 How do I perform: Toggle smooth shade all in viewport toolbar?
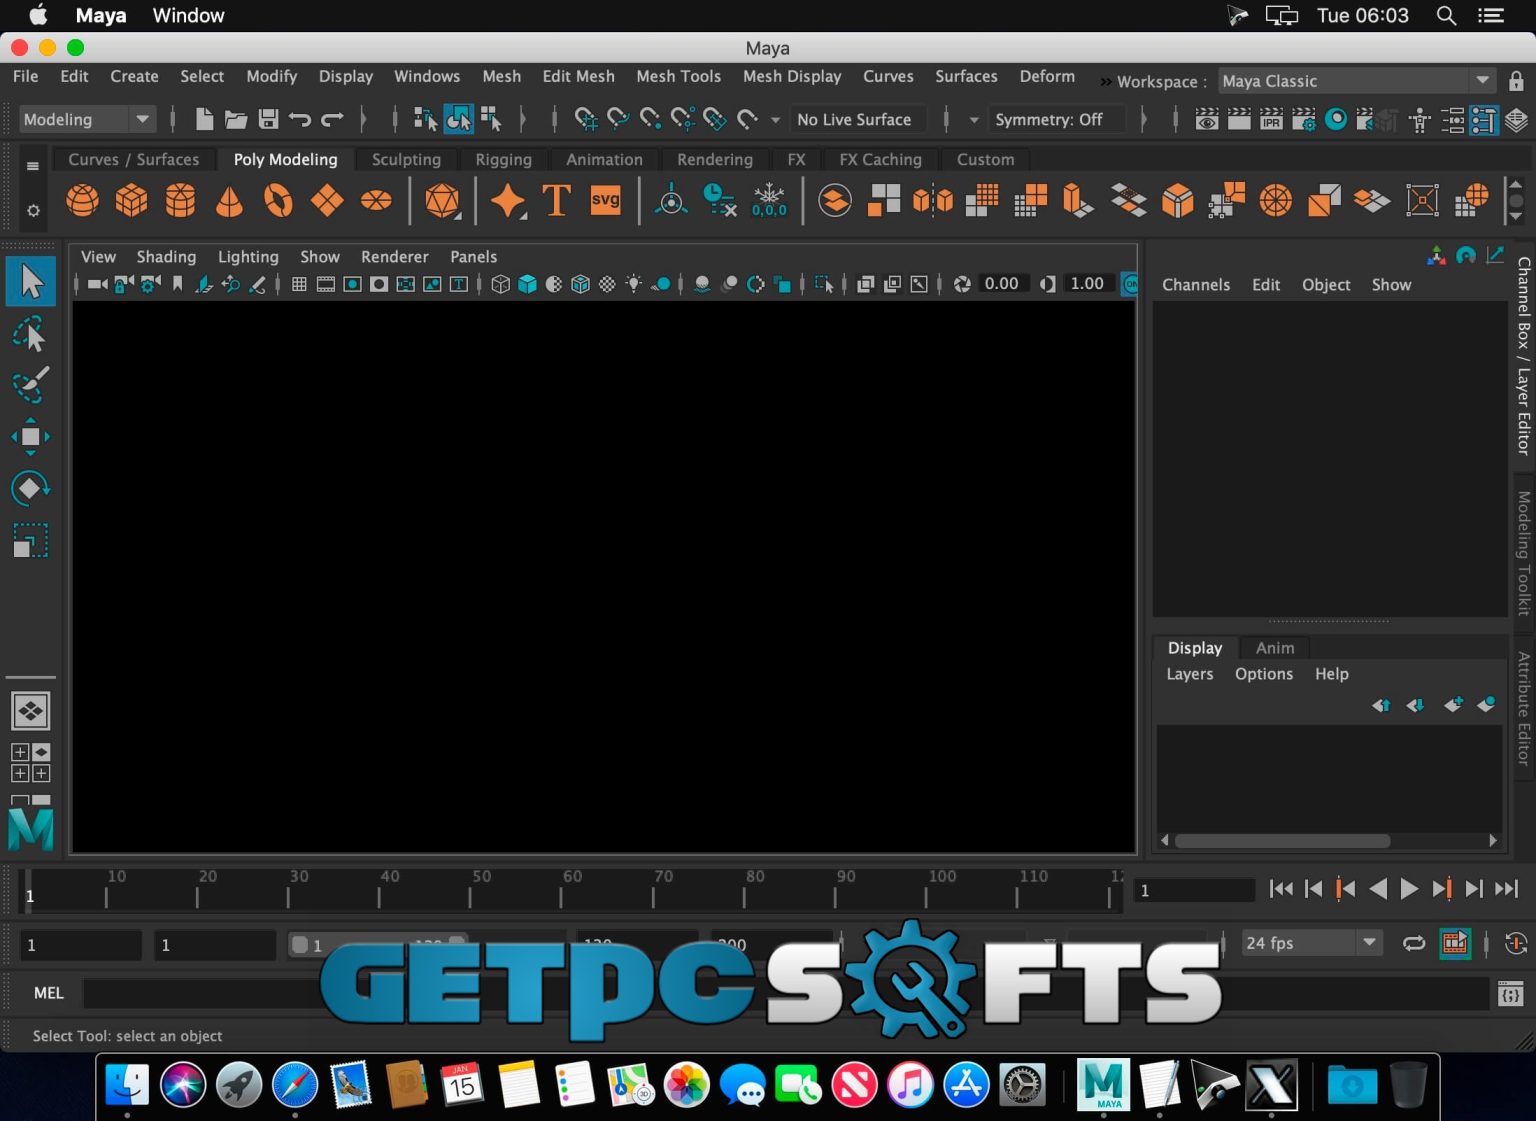click(527, 284)
